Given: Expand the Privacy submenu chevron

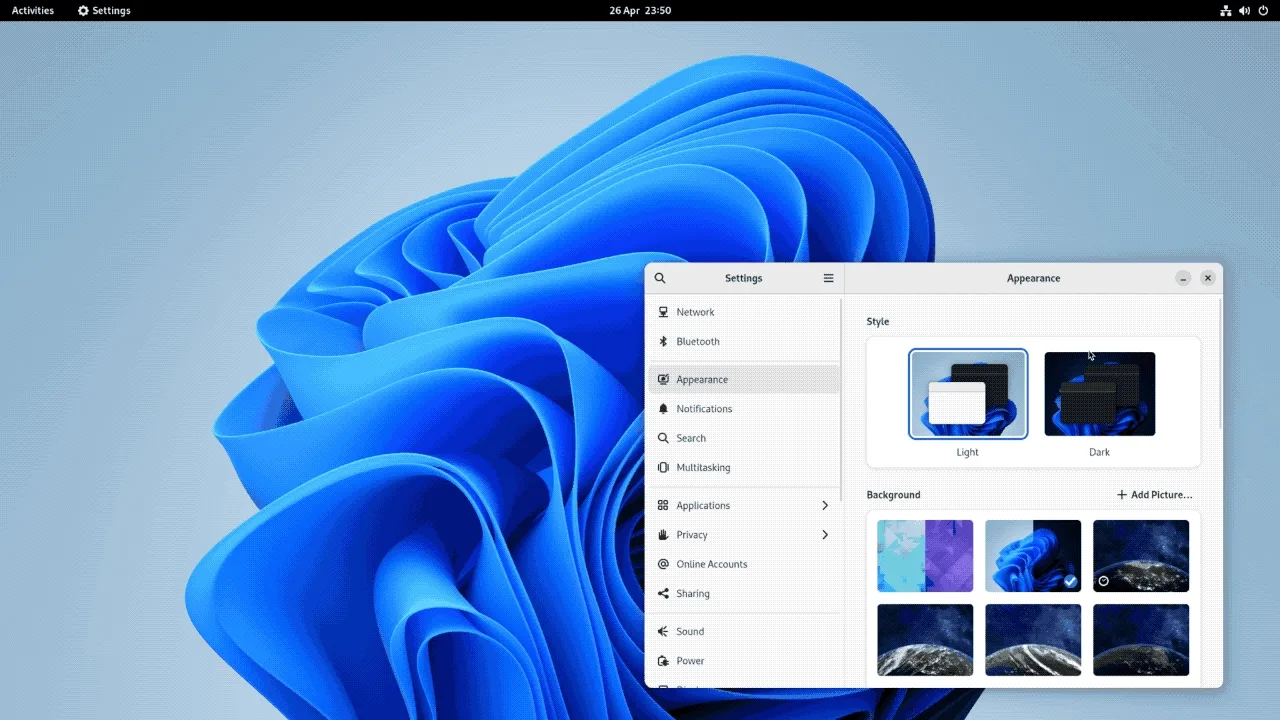Looking at the screenshot, I should [825, 535].
